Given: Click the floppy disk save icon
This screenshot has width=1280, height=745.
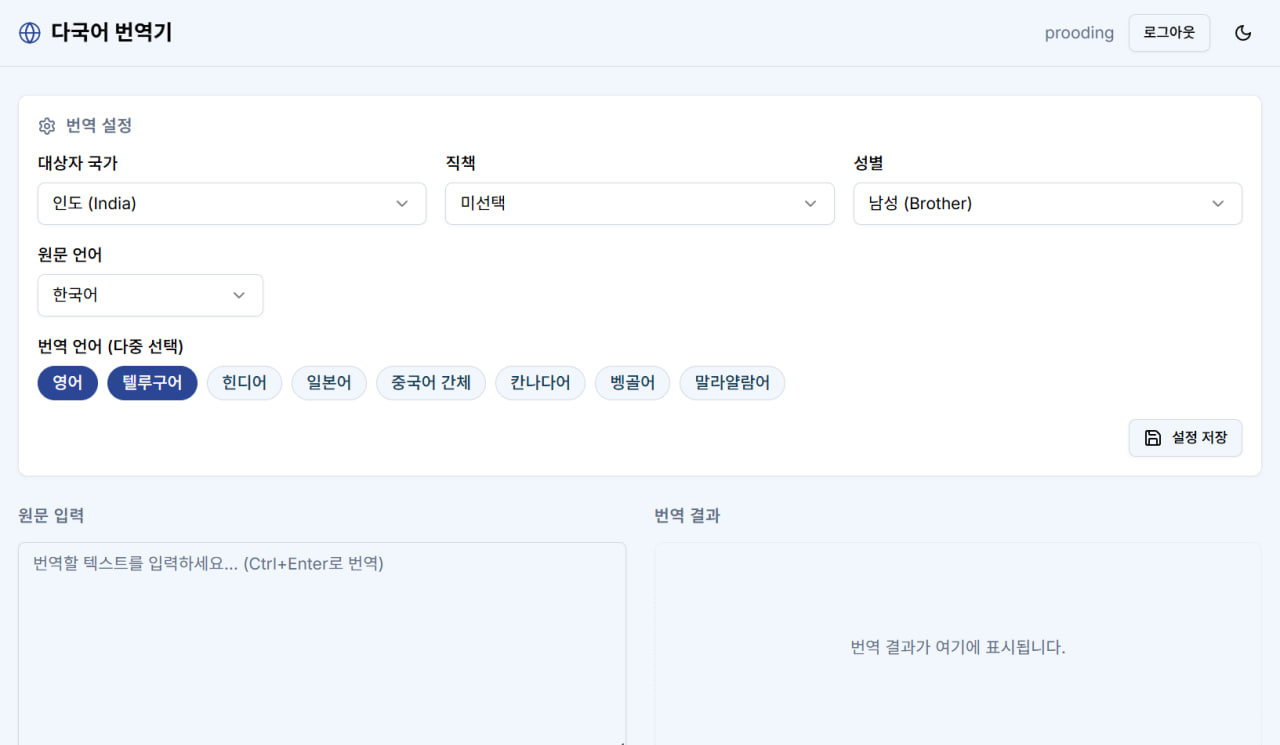Looking at the screenshot, I should (1152, 438).
